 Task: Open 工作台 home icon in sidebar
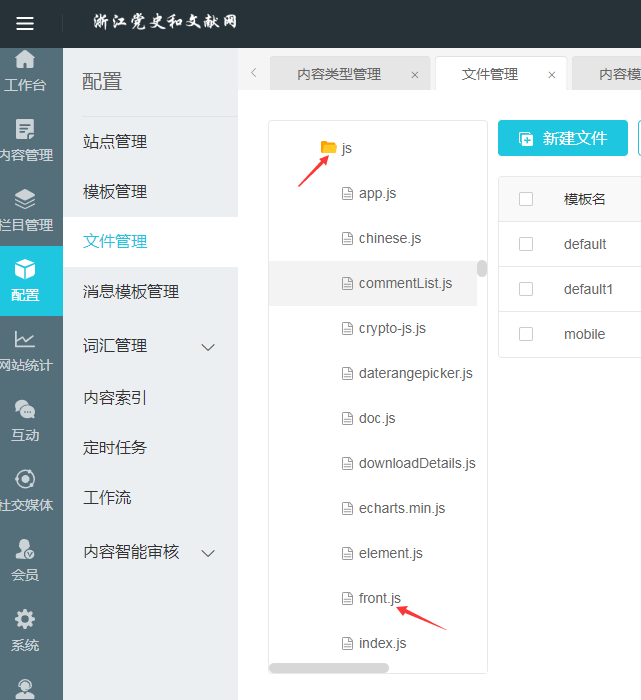(25, 59)
